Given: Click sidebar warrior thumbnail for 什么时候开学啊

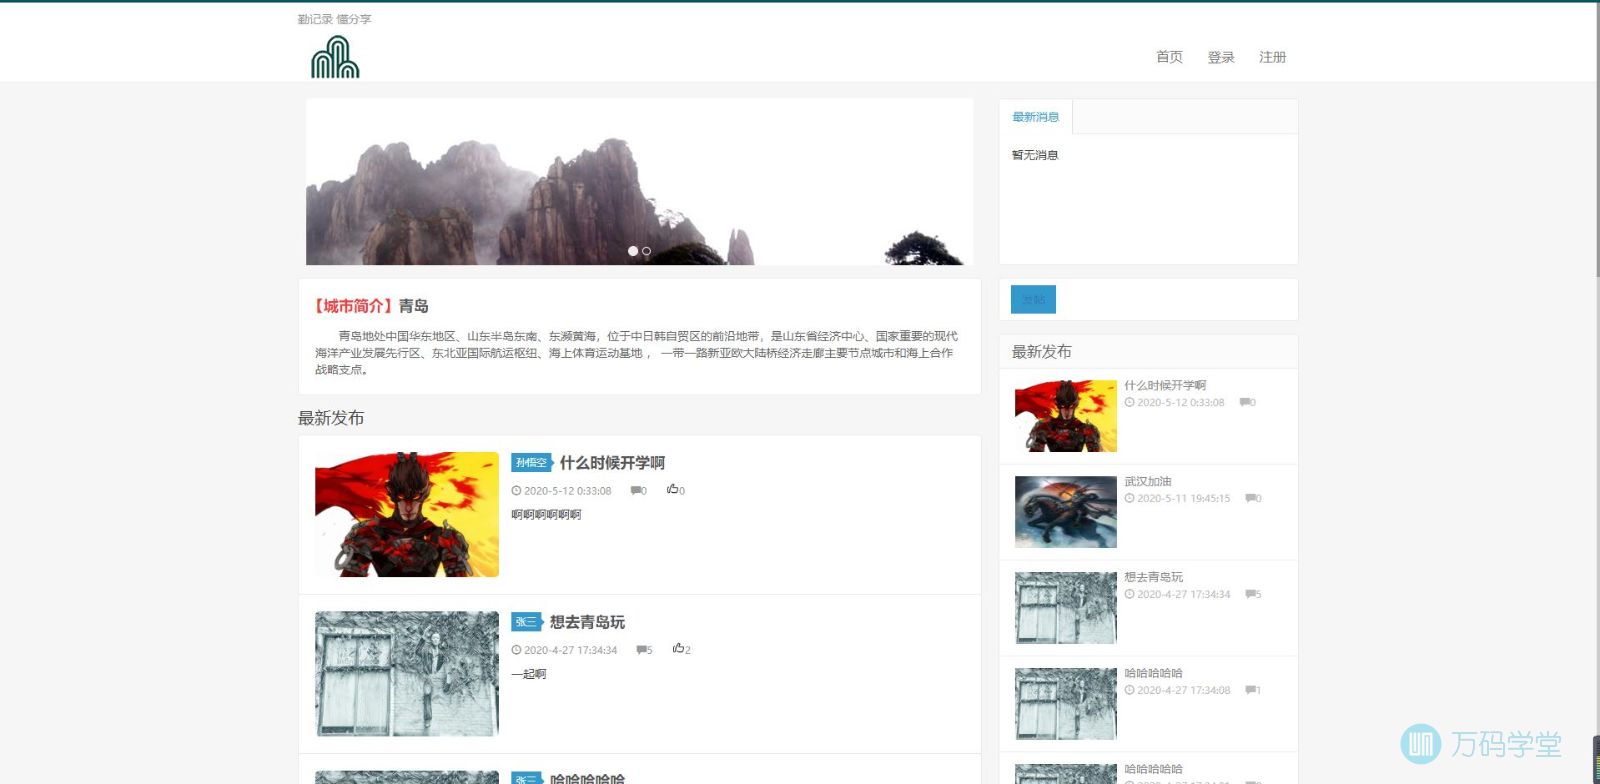Looking at the screenshot, I should 1066,416.
